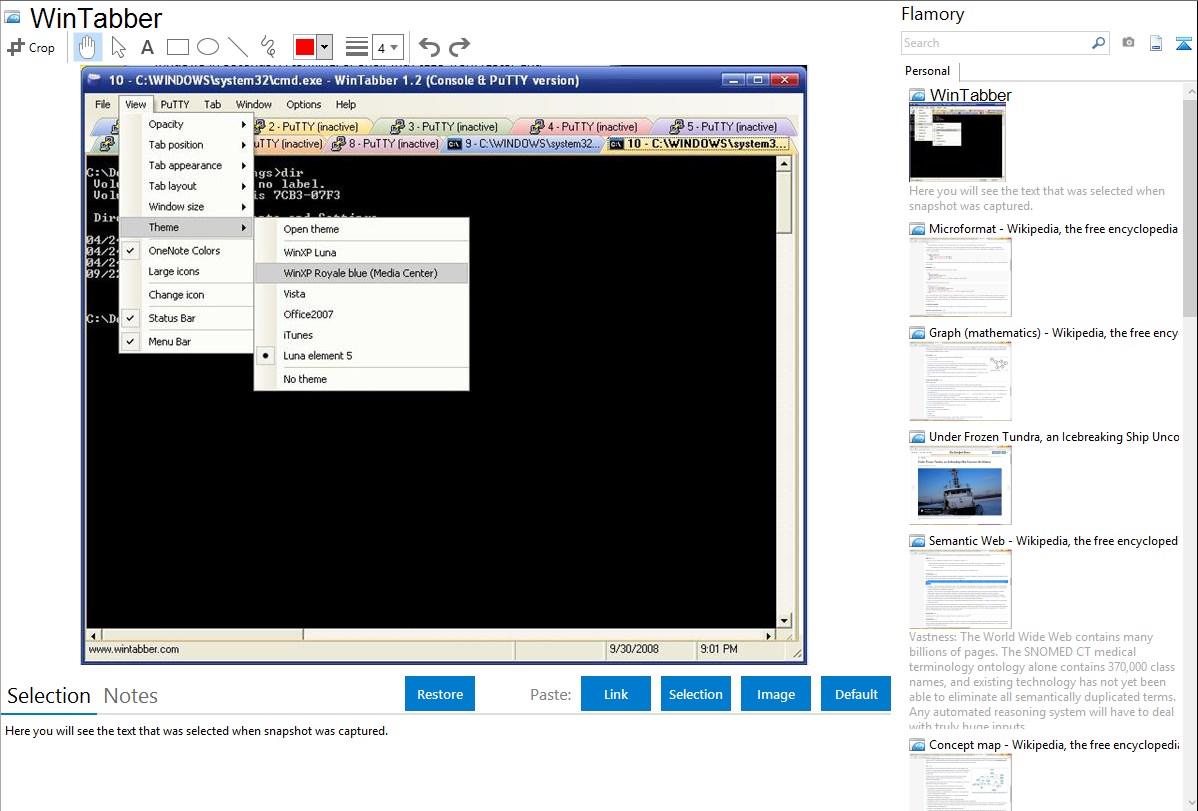Click the red color swatch
1198x811 pixels.
305,47
